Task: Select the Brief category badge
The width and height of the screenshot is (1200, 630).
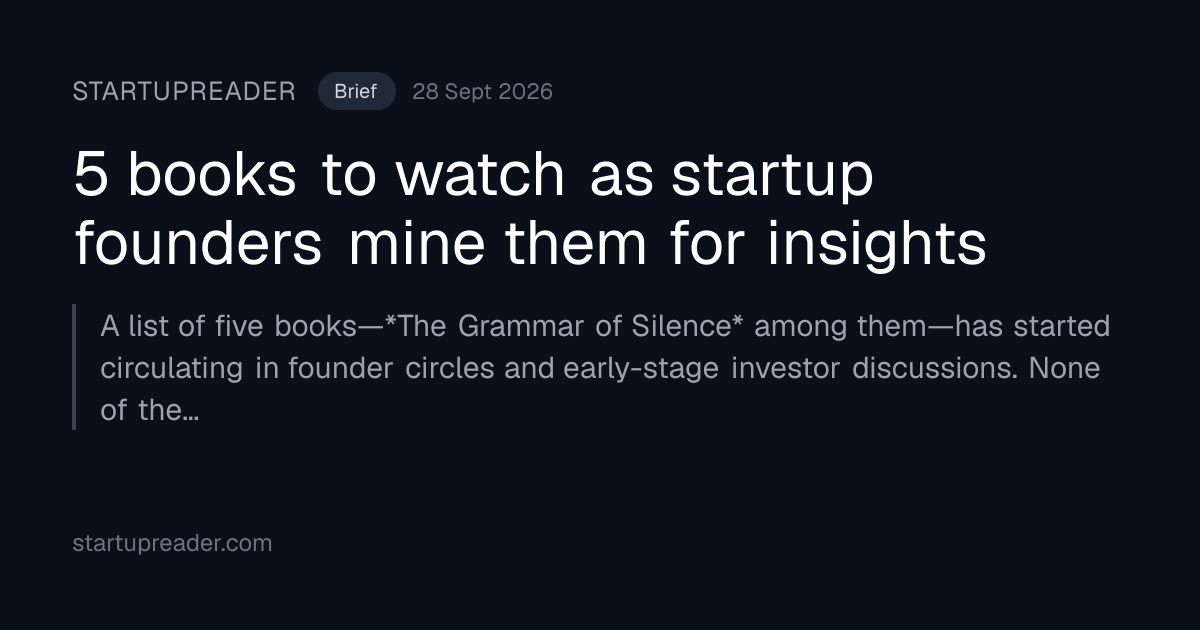Action: click(356, 92)
